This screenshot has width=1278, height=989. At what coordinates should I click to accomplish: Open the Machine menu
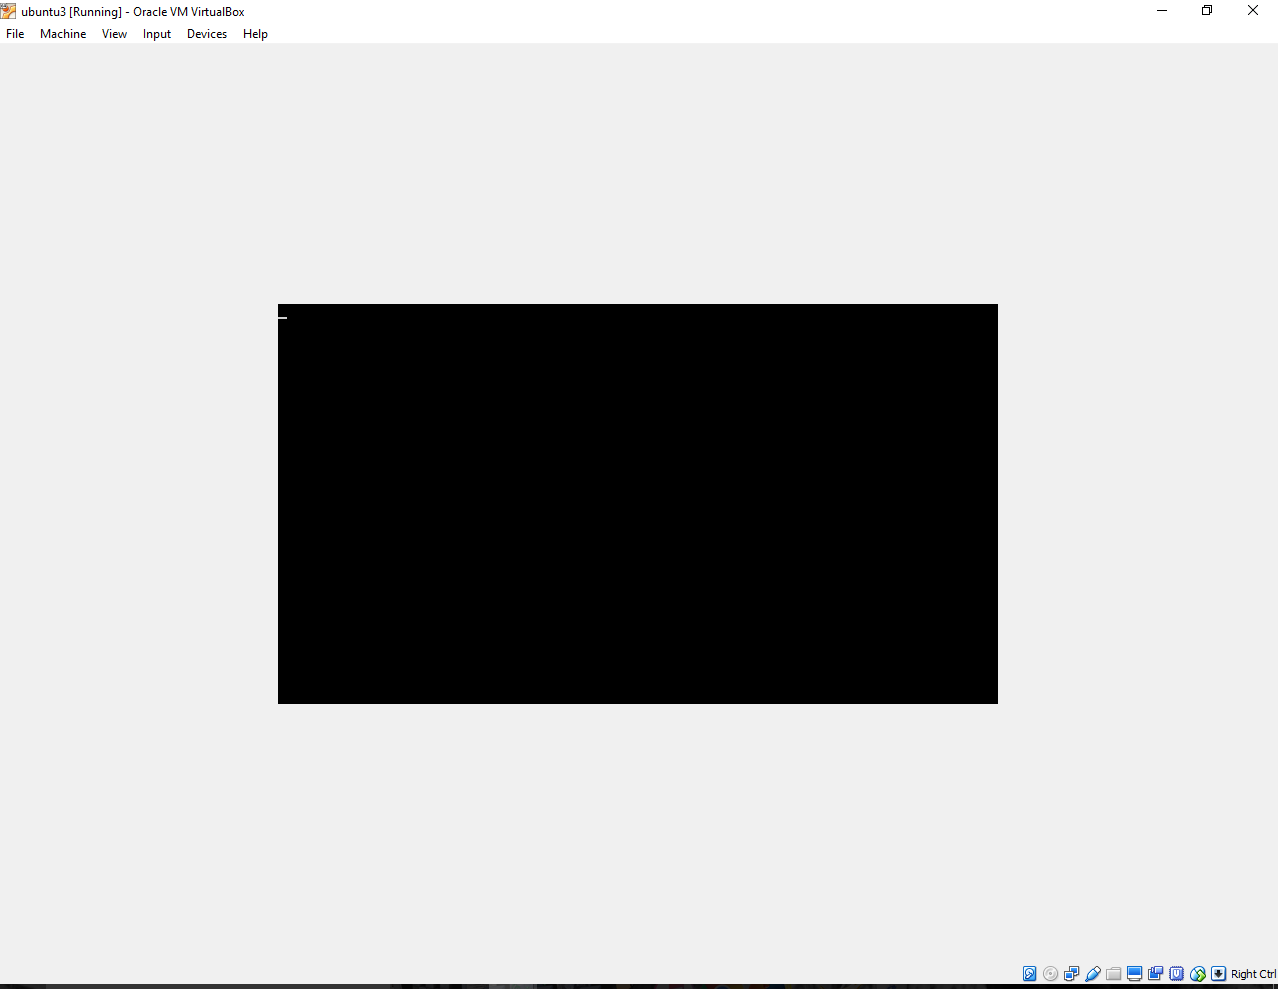[x=63, y=34]
